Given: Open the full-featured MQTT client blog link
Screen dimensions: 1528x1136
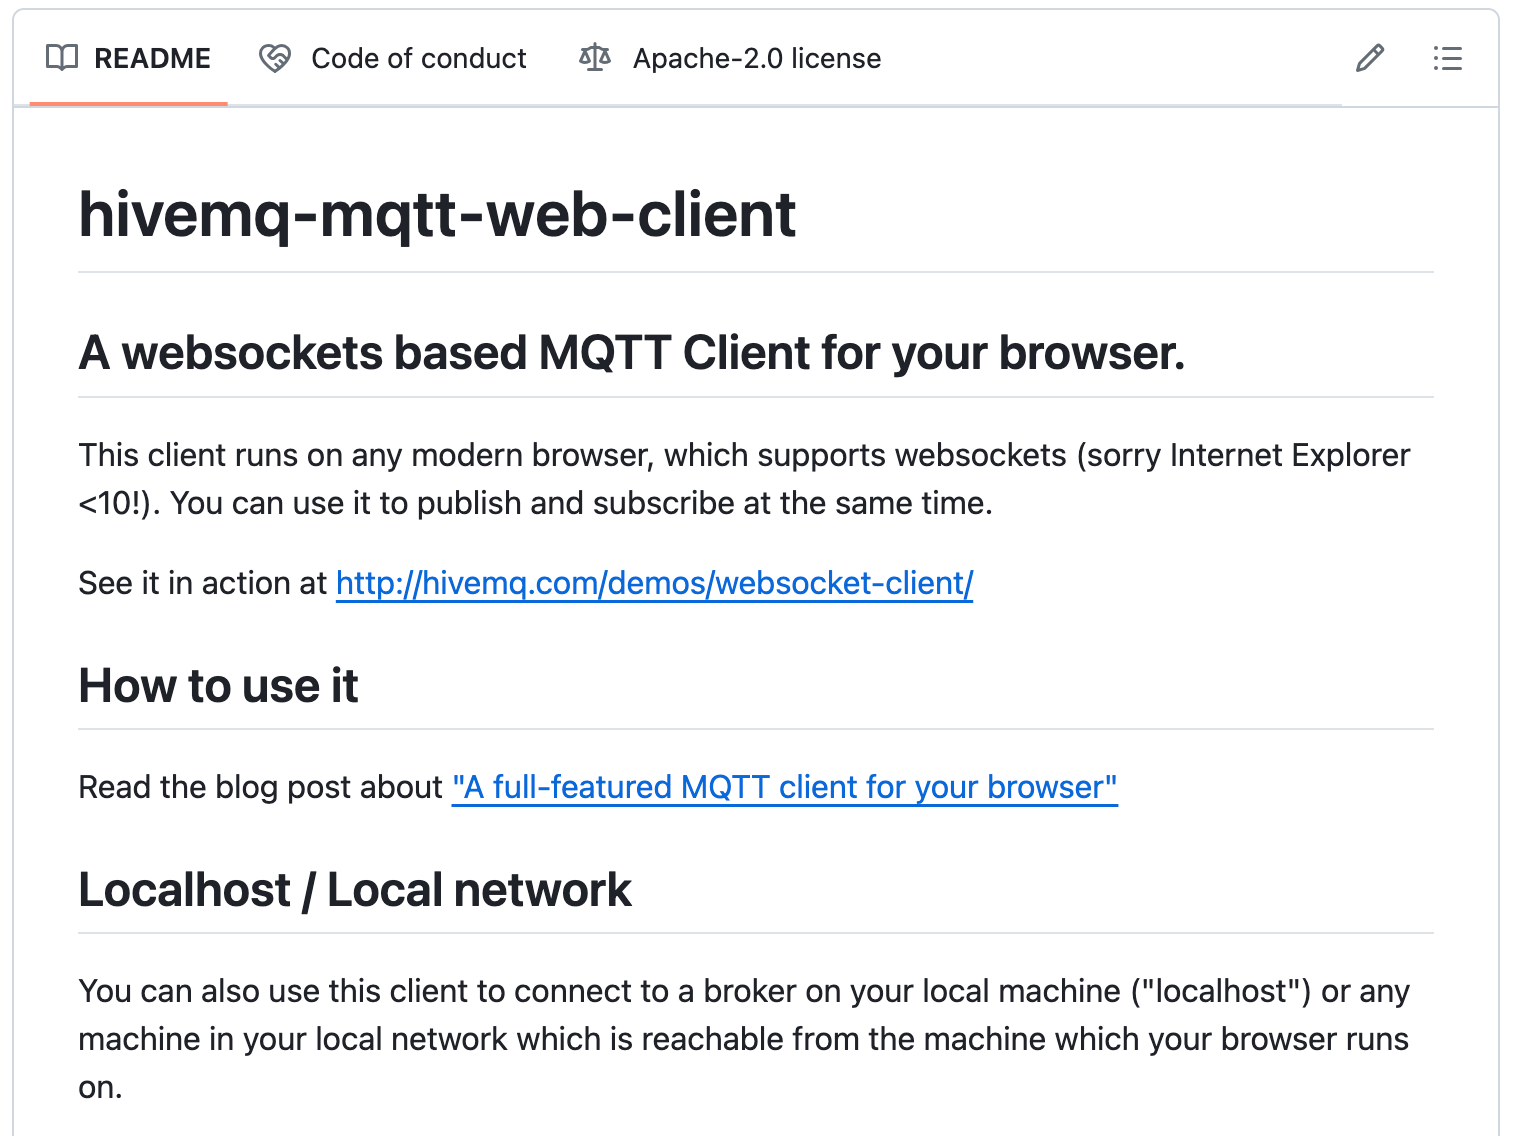Looking at the screenshot, I should pyautogui.click(x=784, y=787).
